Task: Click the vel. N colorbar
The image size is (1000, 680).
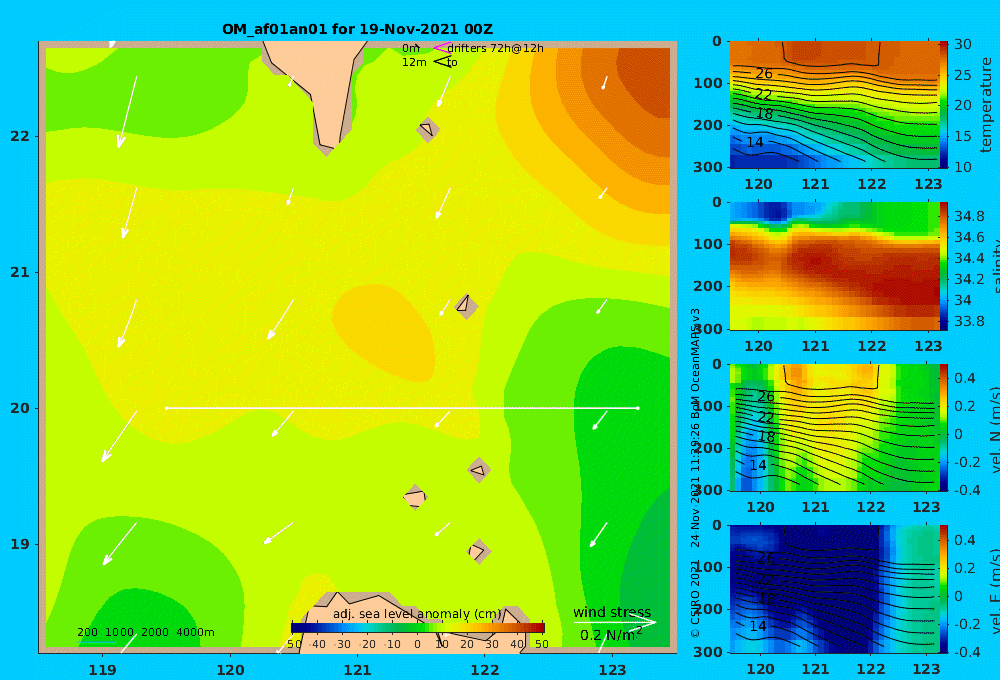Action: pyautogui.click(x=943, y=427)
